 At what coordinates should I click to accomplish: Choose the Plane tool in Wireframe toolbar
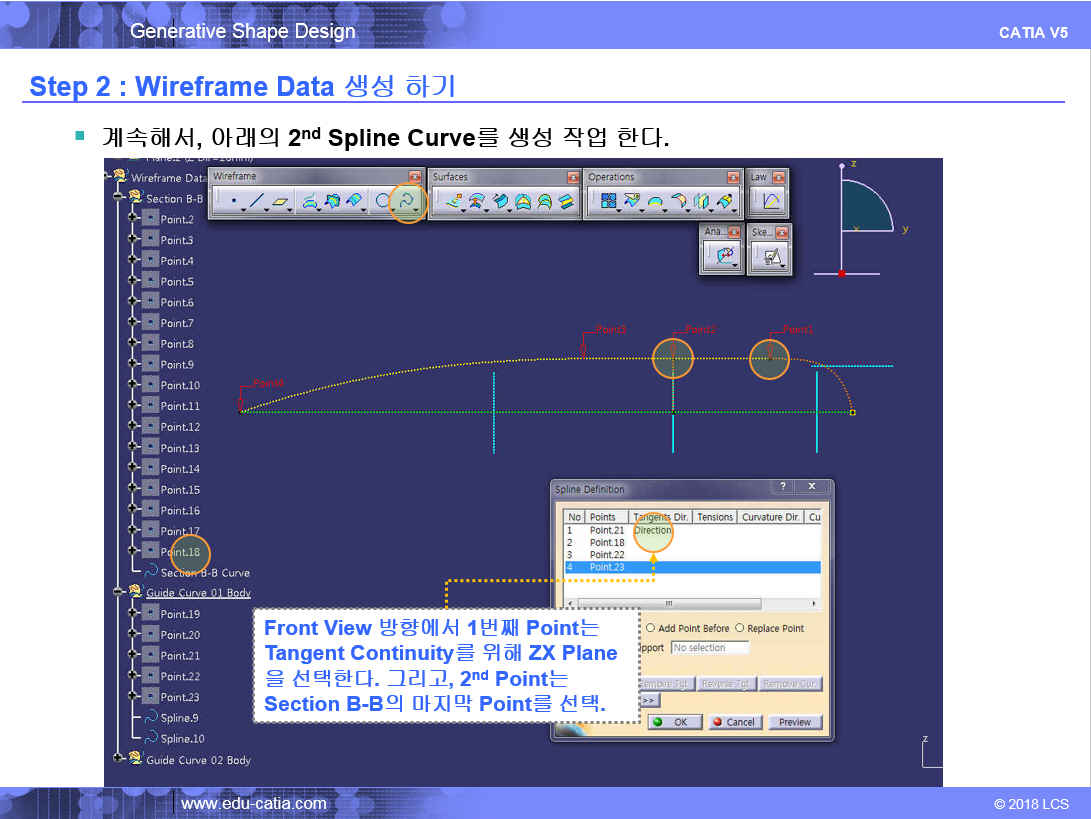coord(282,201)
